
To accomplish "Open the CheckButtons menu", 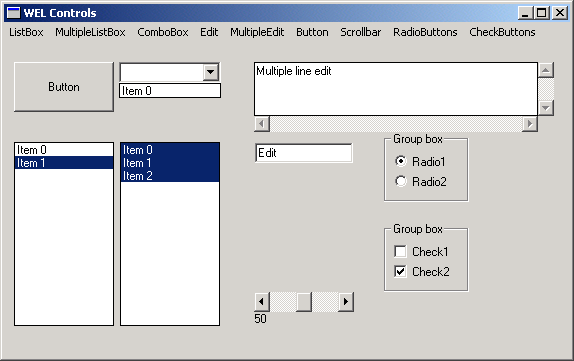I will (502, 32).
